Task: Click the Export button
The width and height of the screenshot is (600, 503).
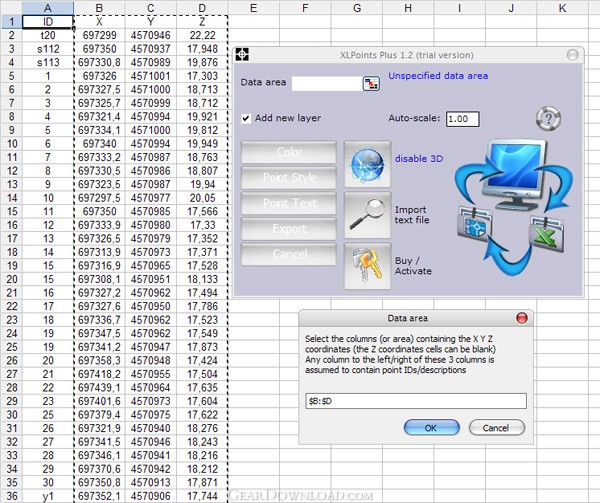Action: click(289, 229)
